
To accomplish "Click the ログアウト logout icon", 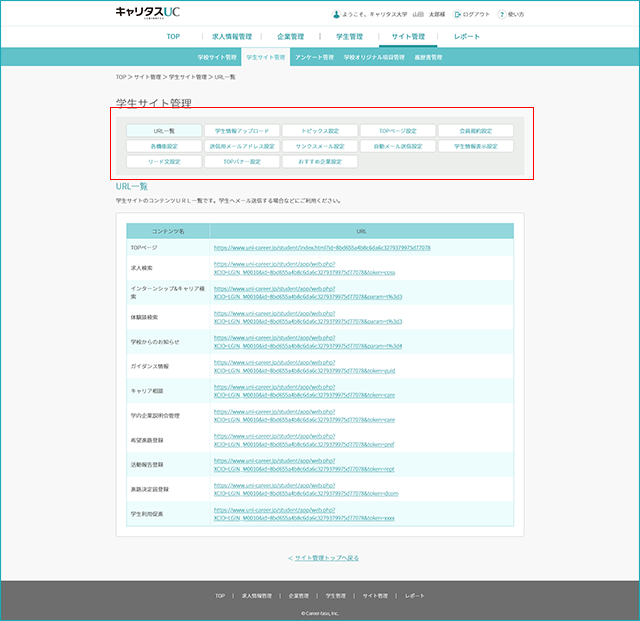I will (x=457, y=15).
